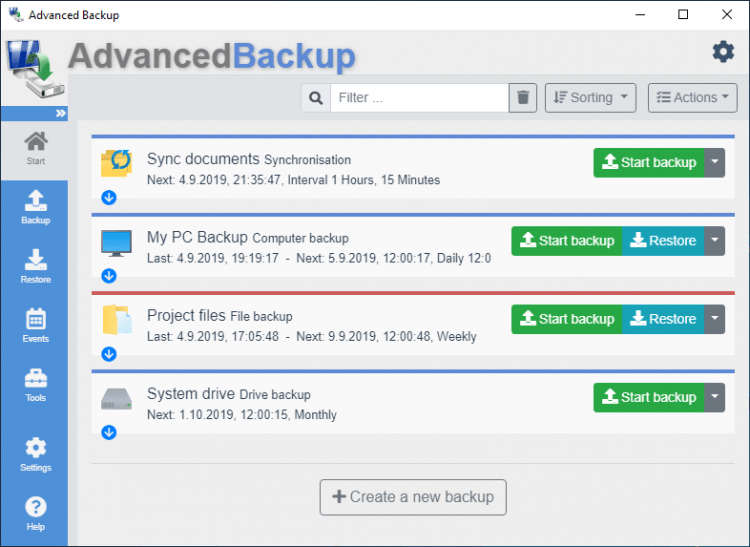The image size is (750, 547).
Task: Open the Sorting dropdown
Action: click(591, 97)
